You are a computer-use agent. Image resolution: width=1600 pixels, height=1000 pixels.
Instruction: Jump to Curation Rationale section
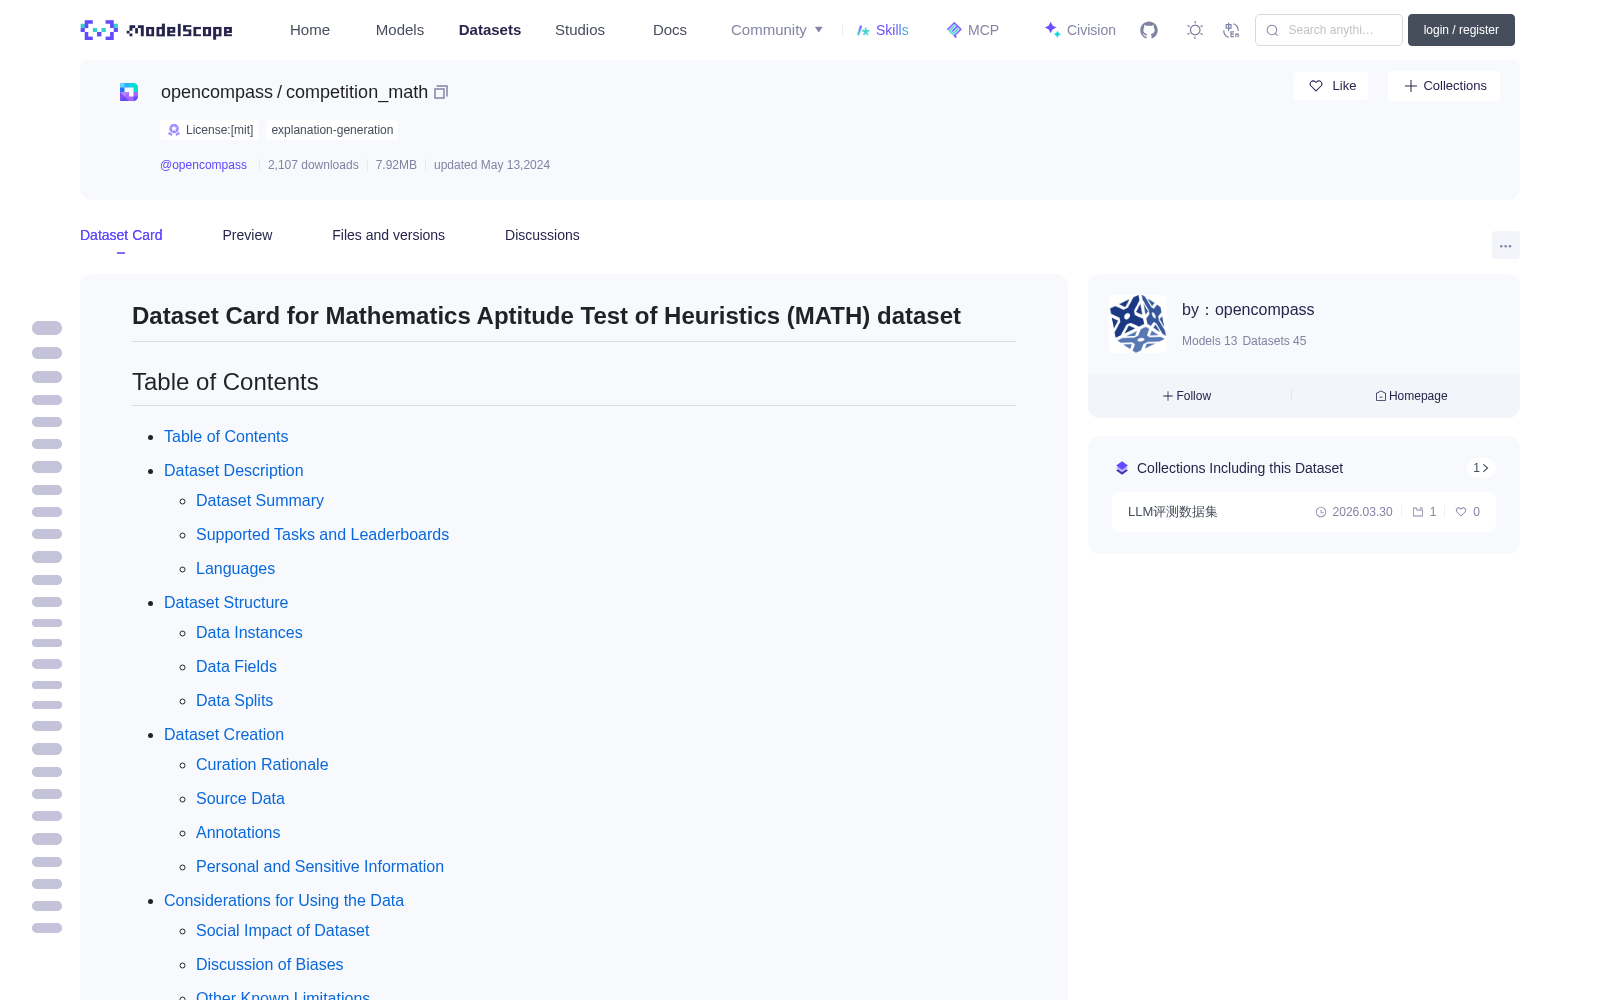(x=262, y=765)
